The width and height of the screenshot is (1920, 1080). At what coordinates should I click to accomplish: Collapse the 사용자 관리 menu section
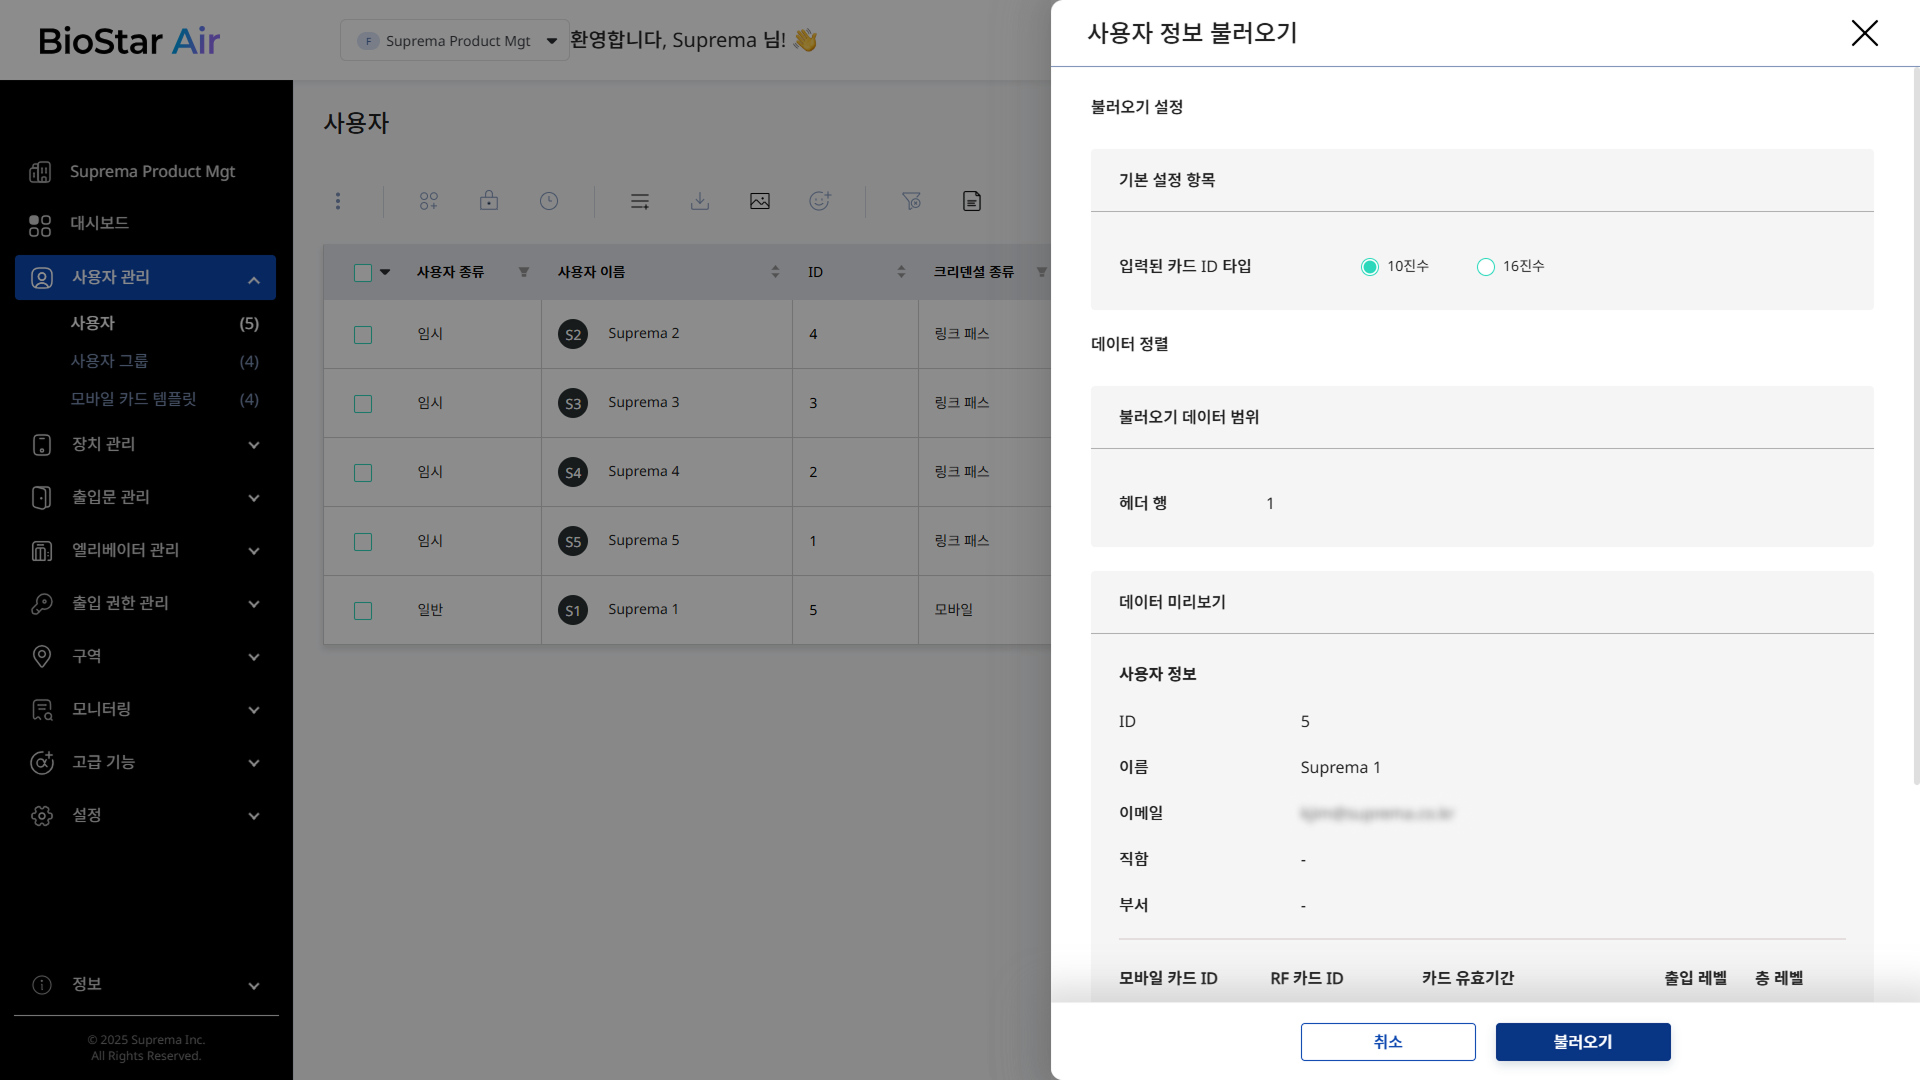(253, 279)
